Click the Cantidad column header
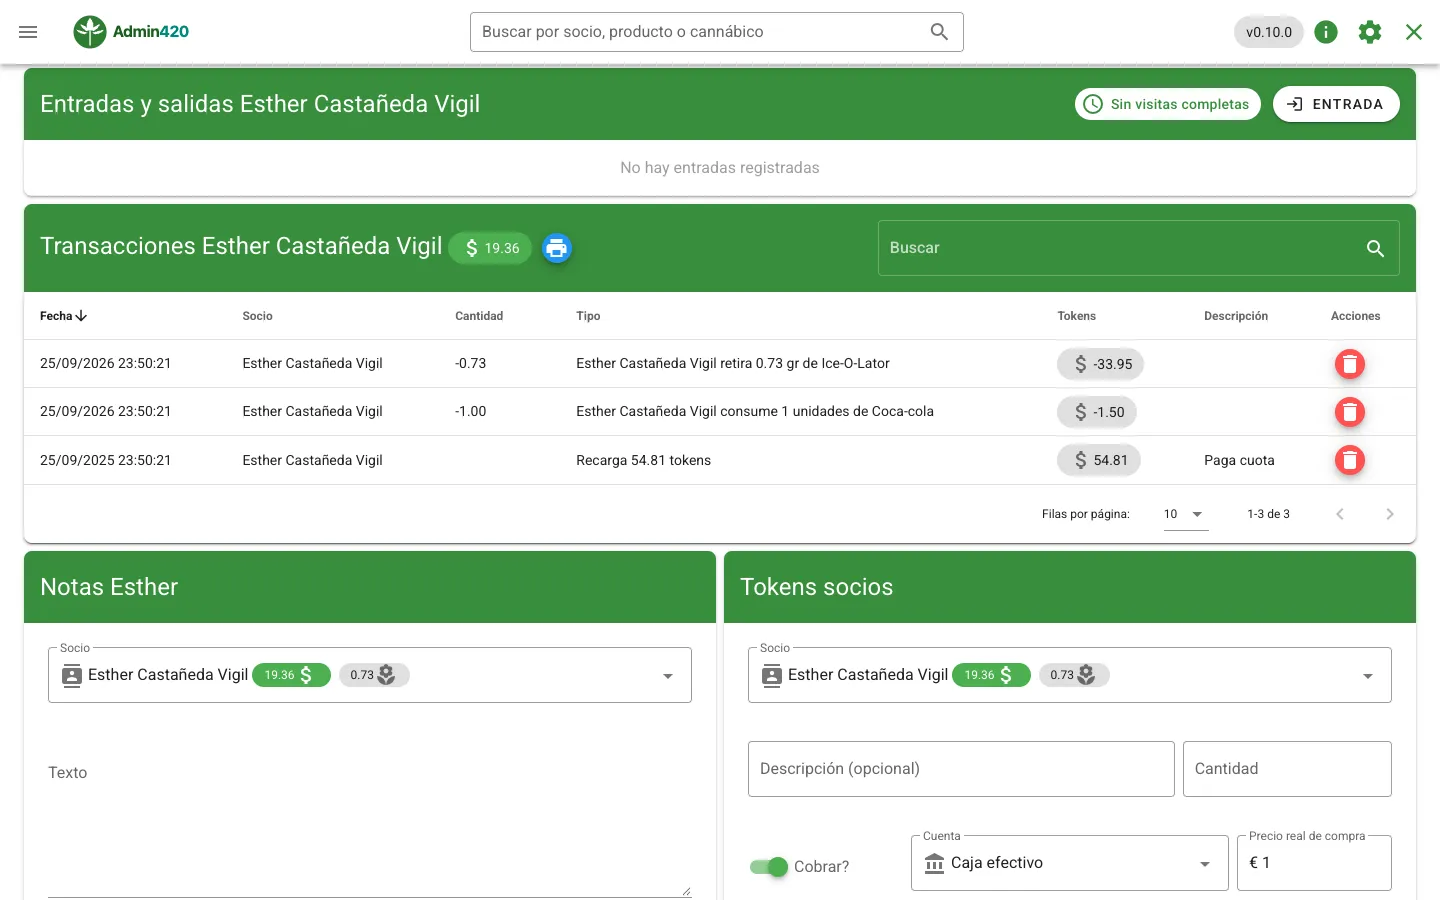Image resolution: width=1440 pixels, height=900 pixels. 479,316
